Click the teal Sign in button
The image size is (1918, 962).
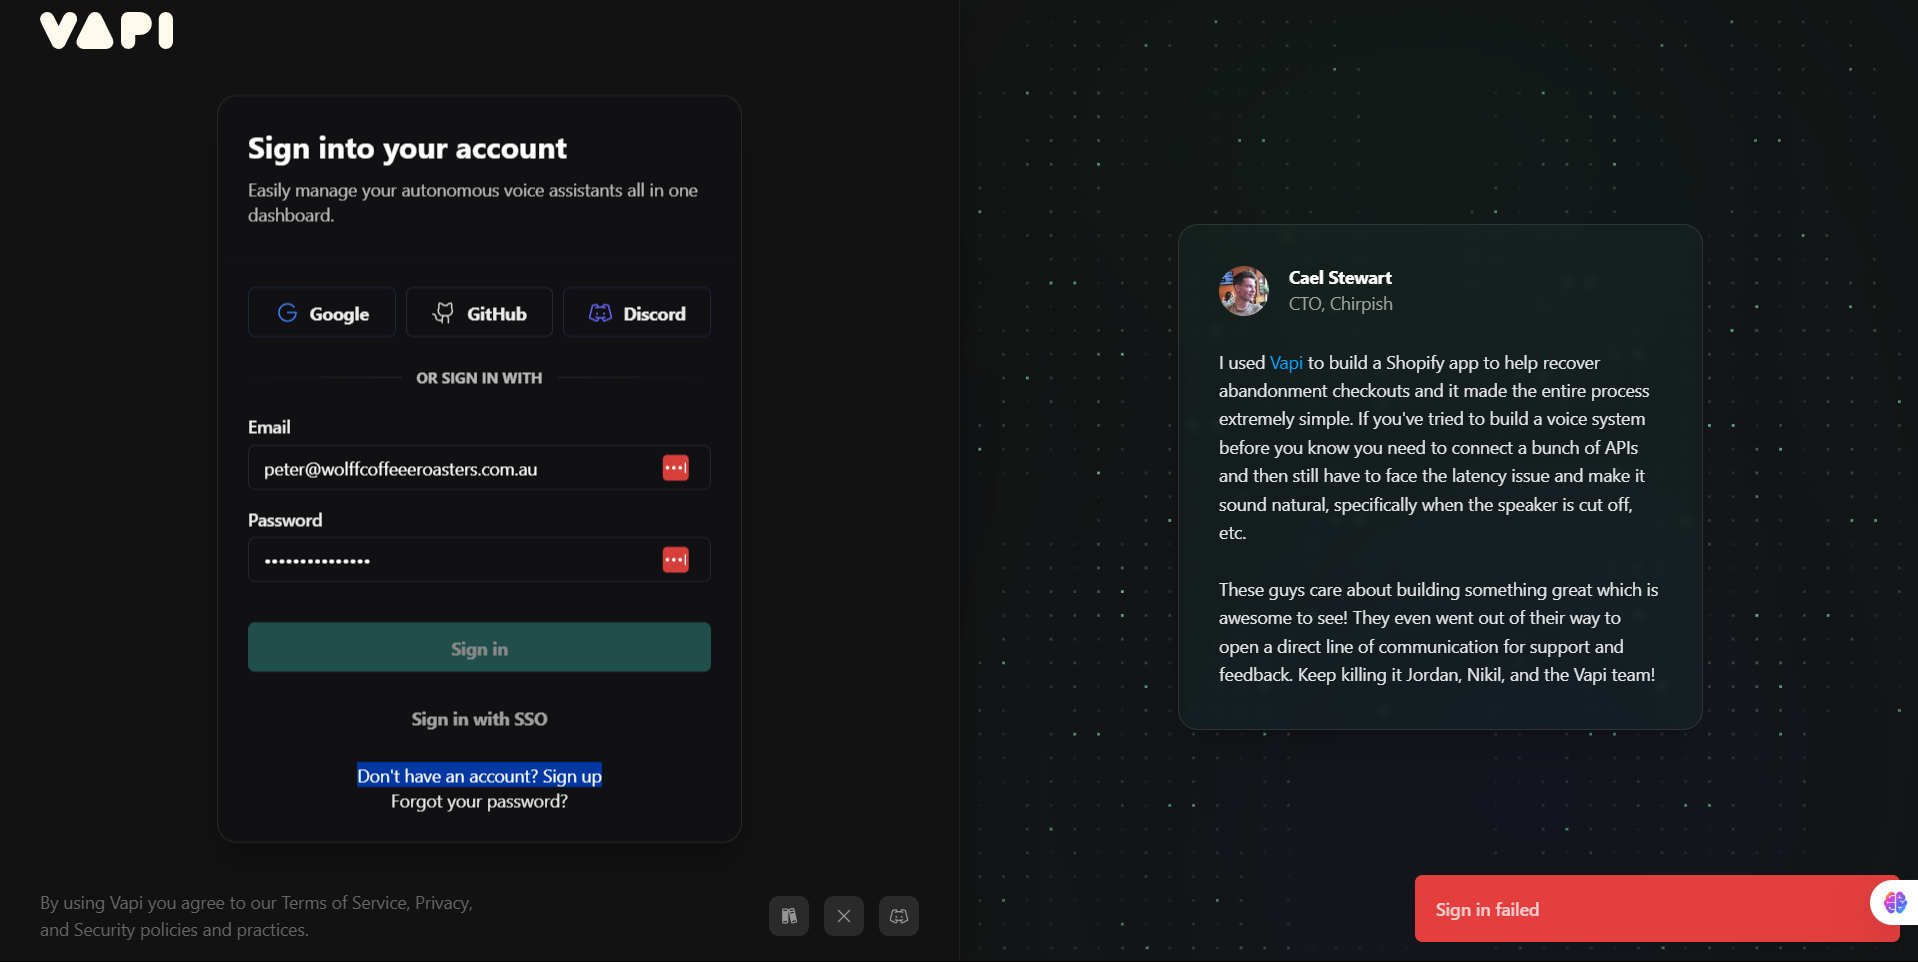coord(479,648)
